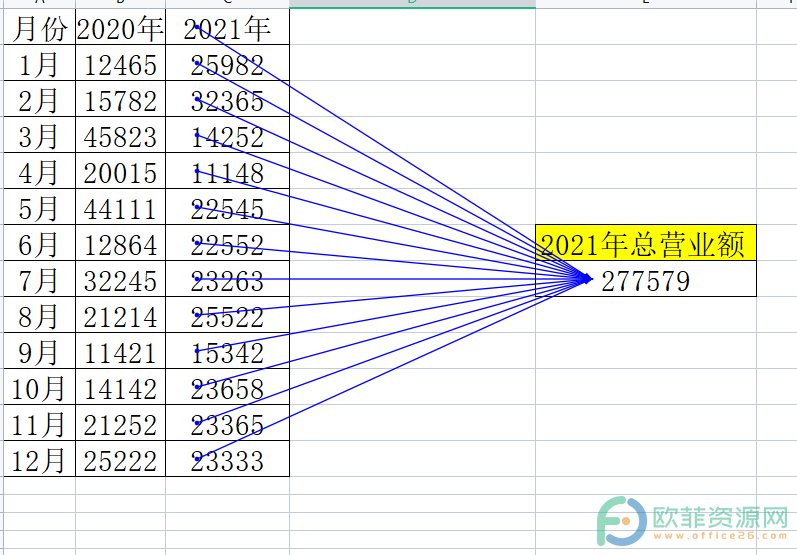Select cell with value 14142
Image resolution: width=797 pixels, height=555 pixels.
[120, 387]
